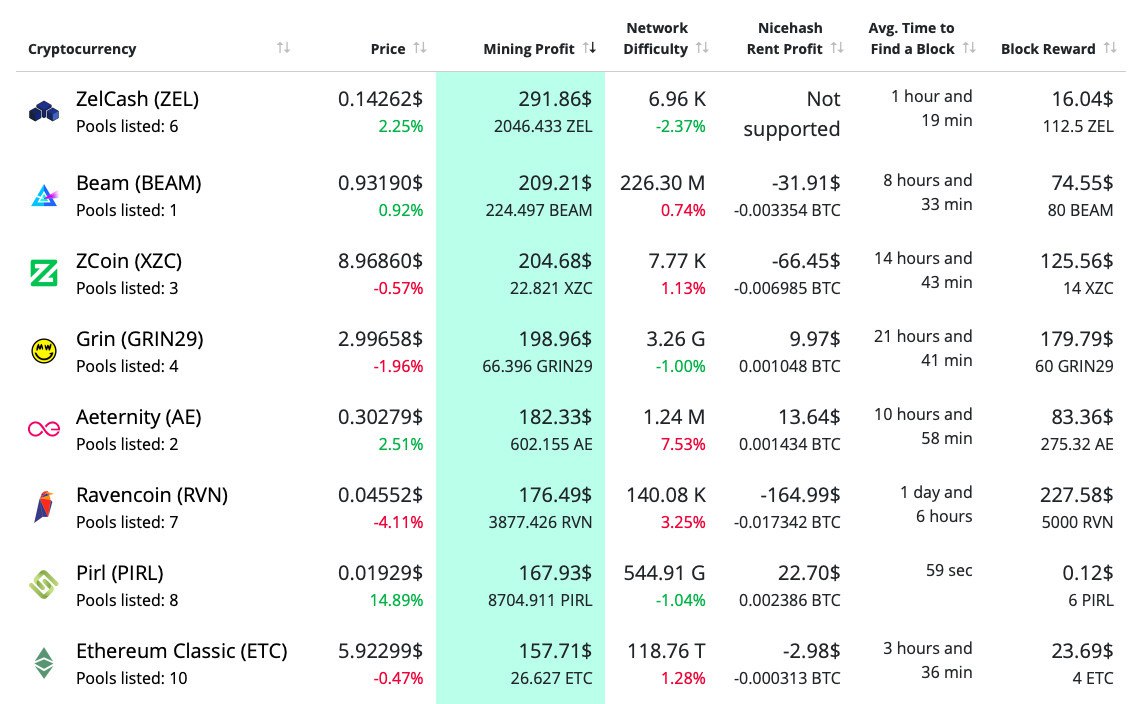This screenshot has width=1131, height=704.
Task: Select Grin mining profit 198.96$
Action: [x=555, y=339]
